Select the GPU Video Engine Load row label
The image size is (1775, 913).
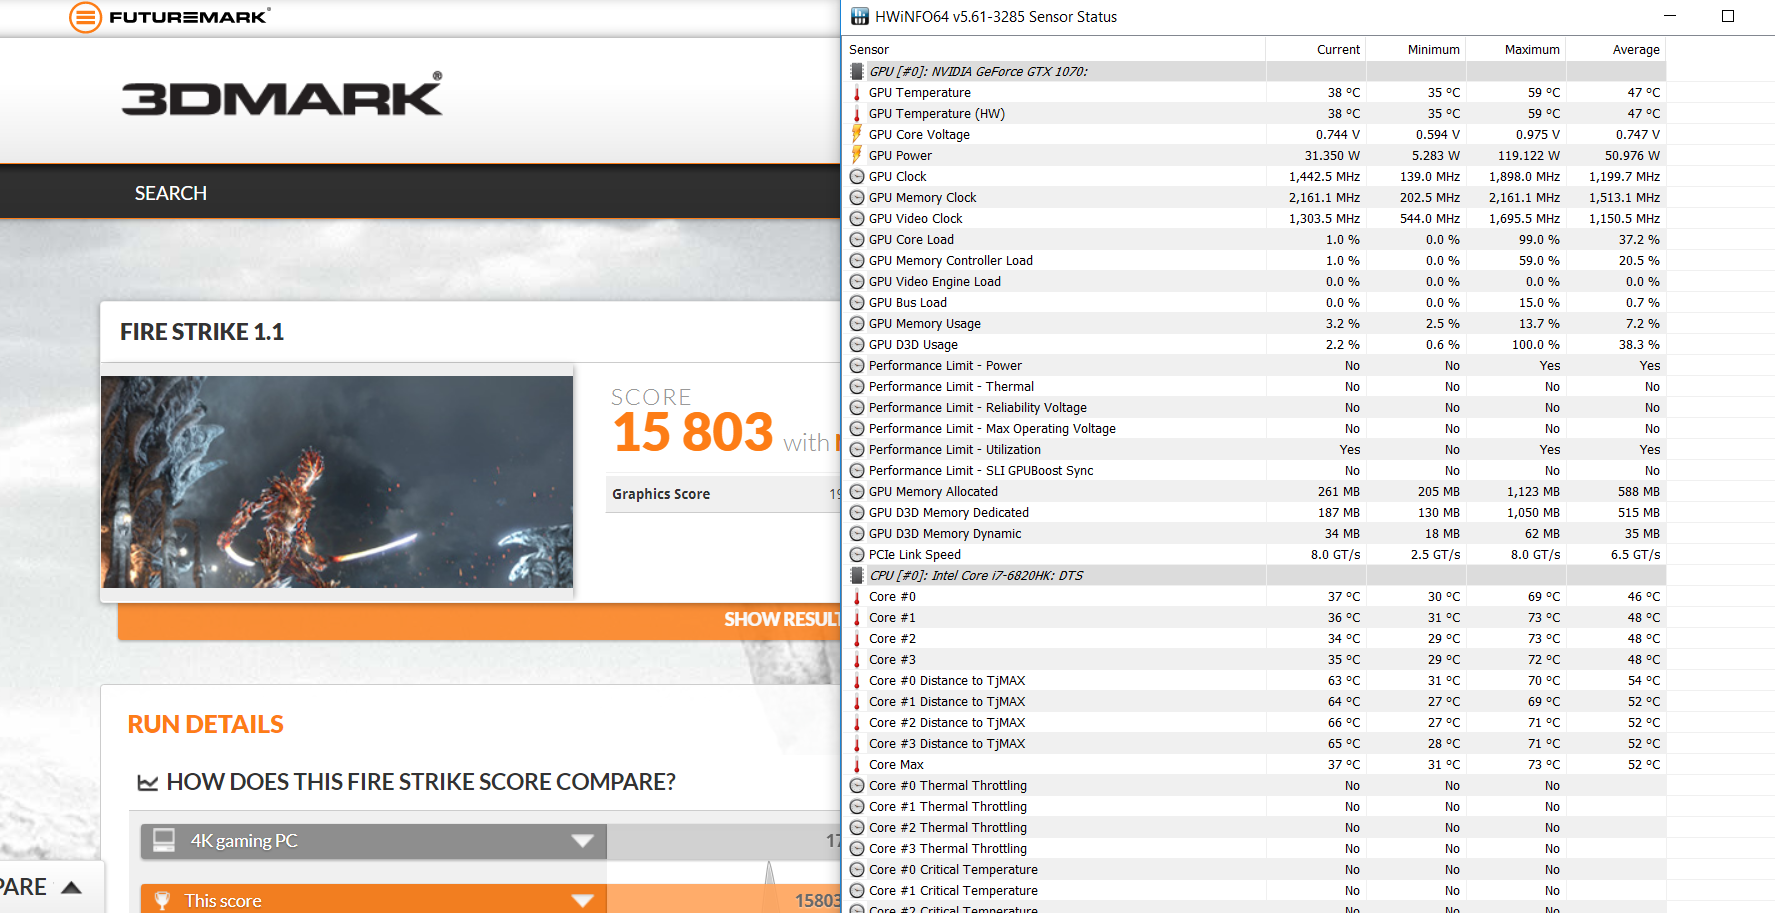point(934,281)
